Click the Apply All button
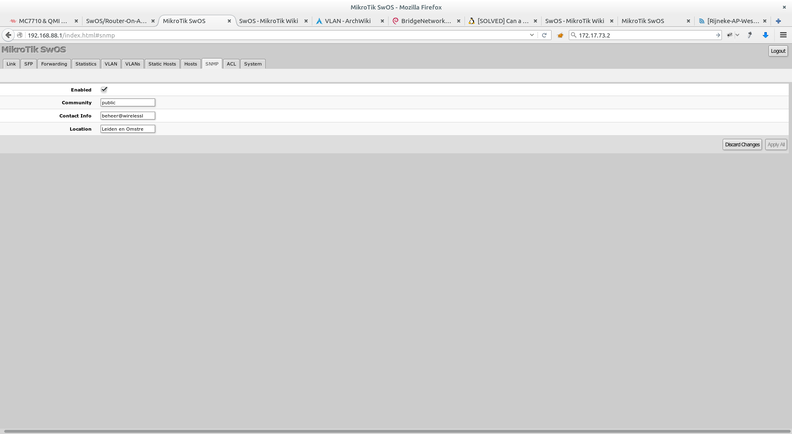Viewport: 792px width, 434px height. click(776, 144)
